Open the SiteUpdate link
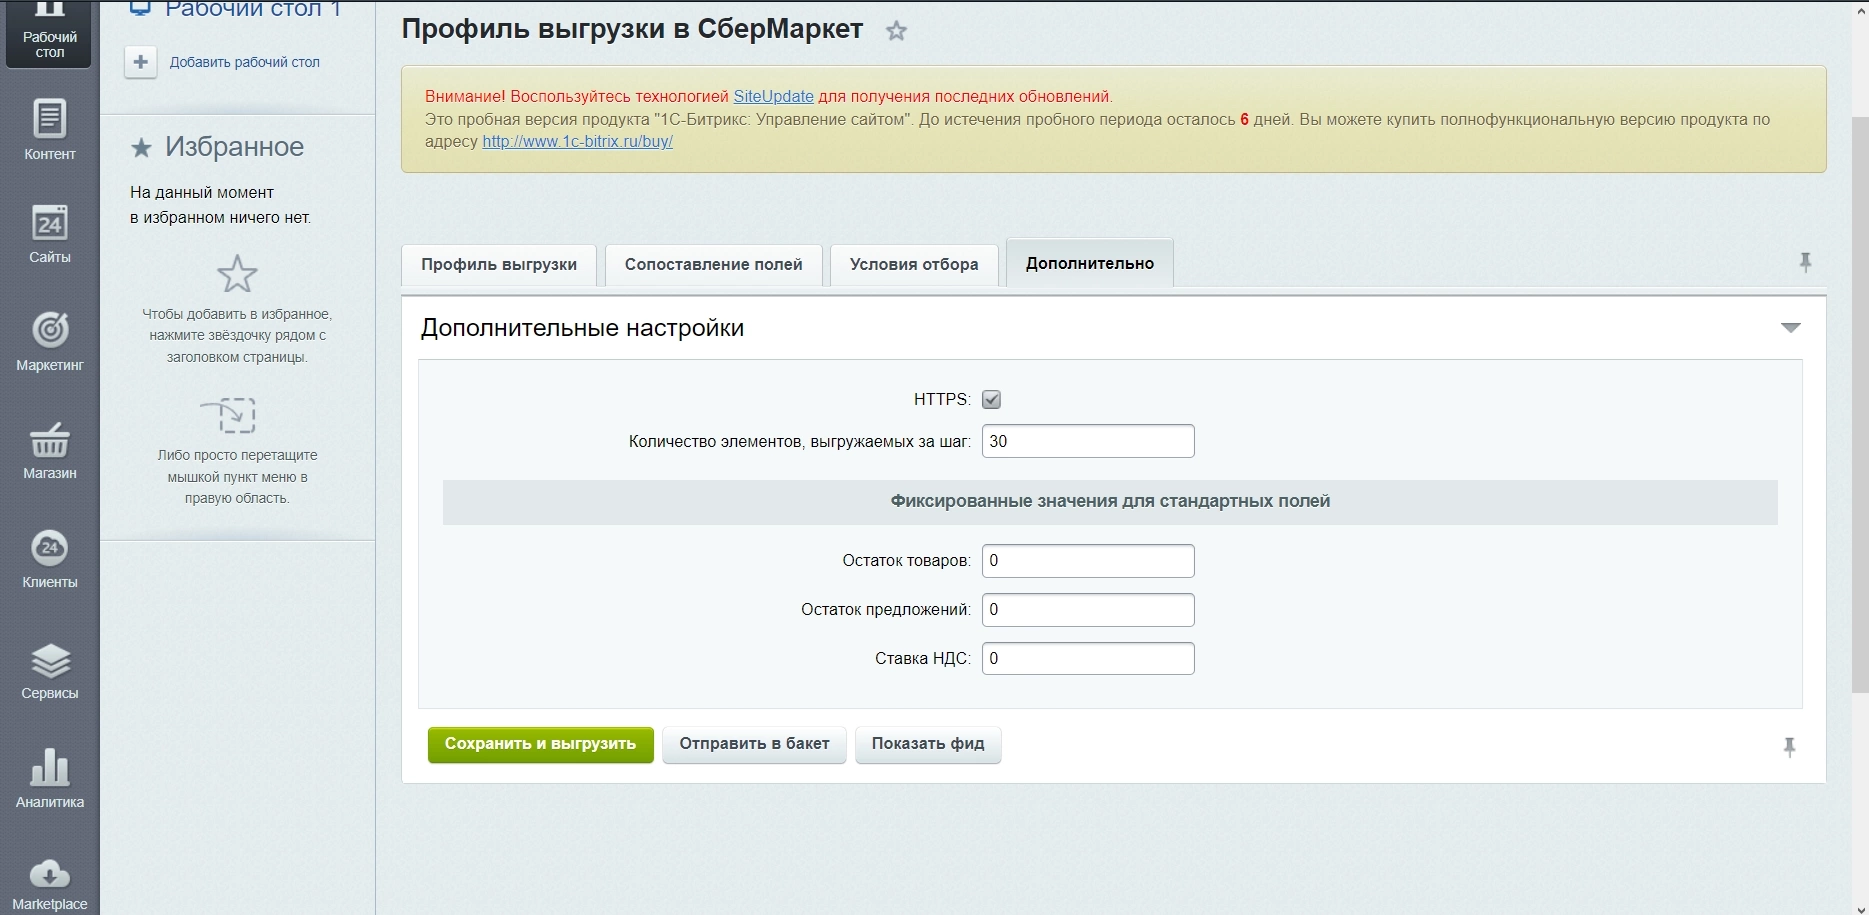Image resolution: width=1869 pixels, height=915 pixels. point(773,97)
